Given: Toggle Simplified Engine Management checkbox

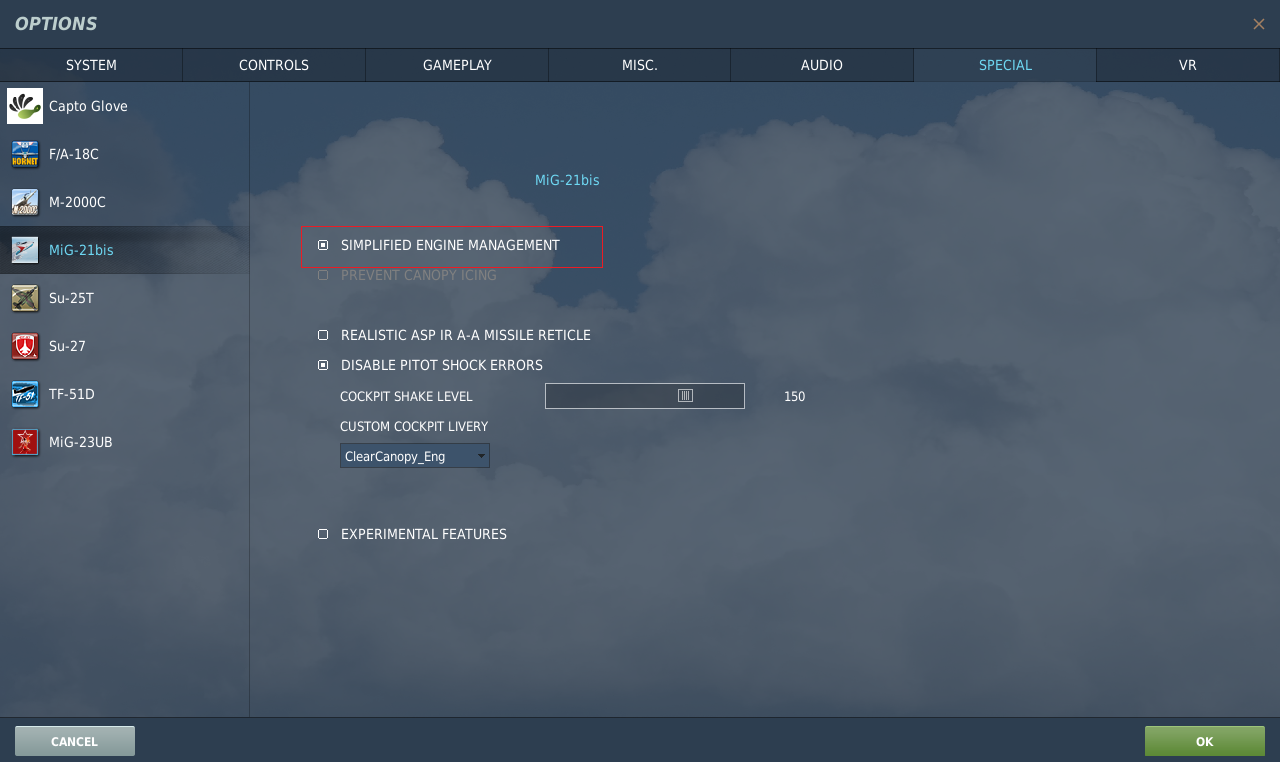Looking at the screenshot, I should (323, 245).
